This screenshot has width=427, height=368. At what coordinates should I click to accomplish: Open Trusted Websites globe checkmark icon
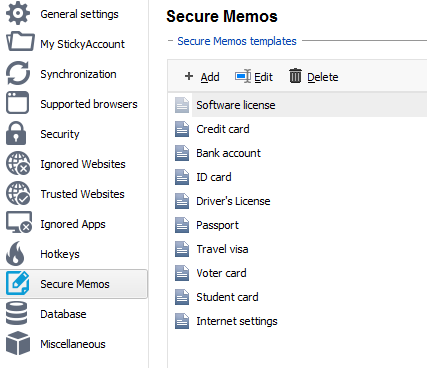[x=18, y=193]
